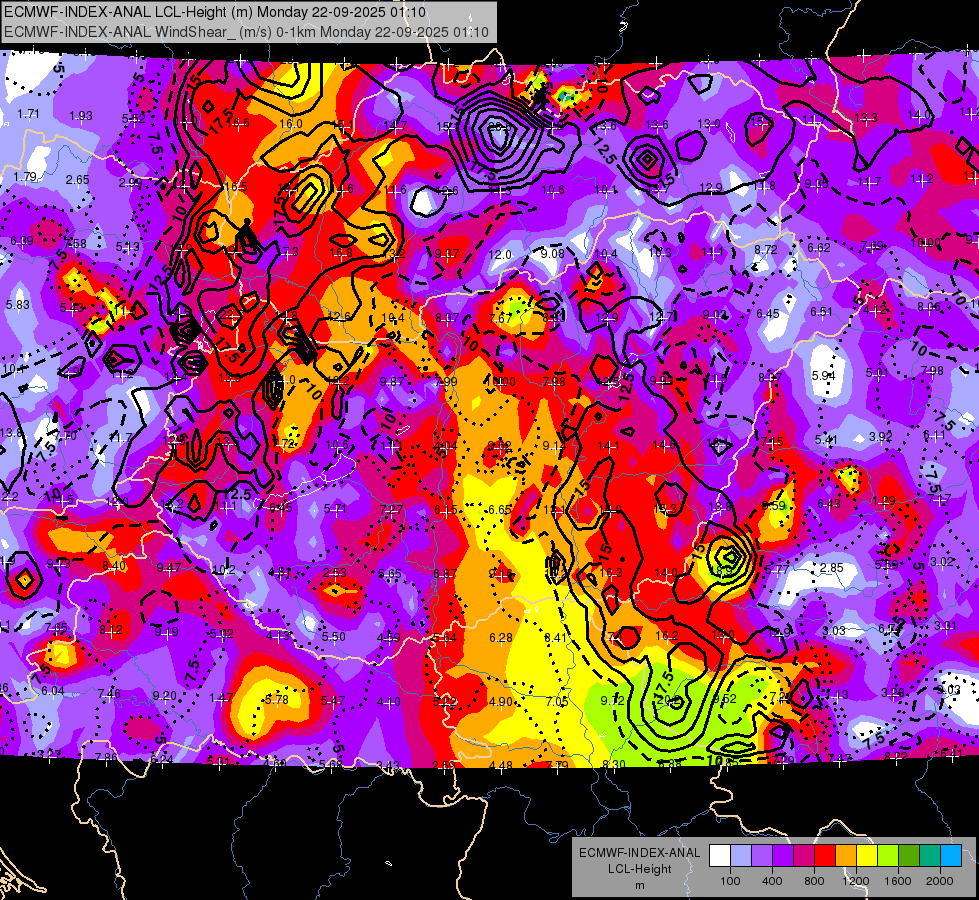Click the white swatch in the LCL-Height legend
979x900 pixels.
[x=719, y=856]
